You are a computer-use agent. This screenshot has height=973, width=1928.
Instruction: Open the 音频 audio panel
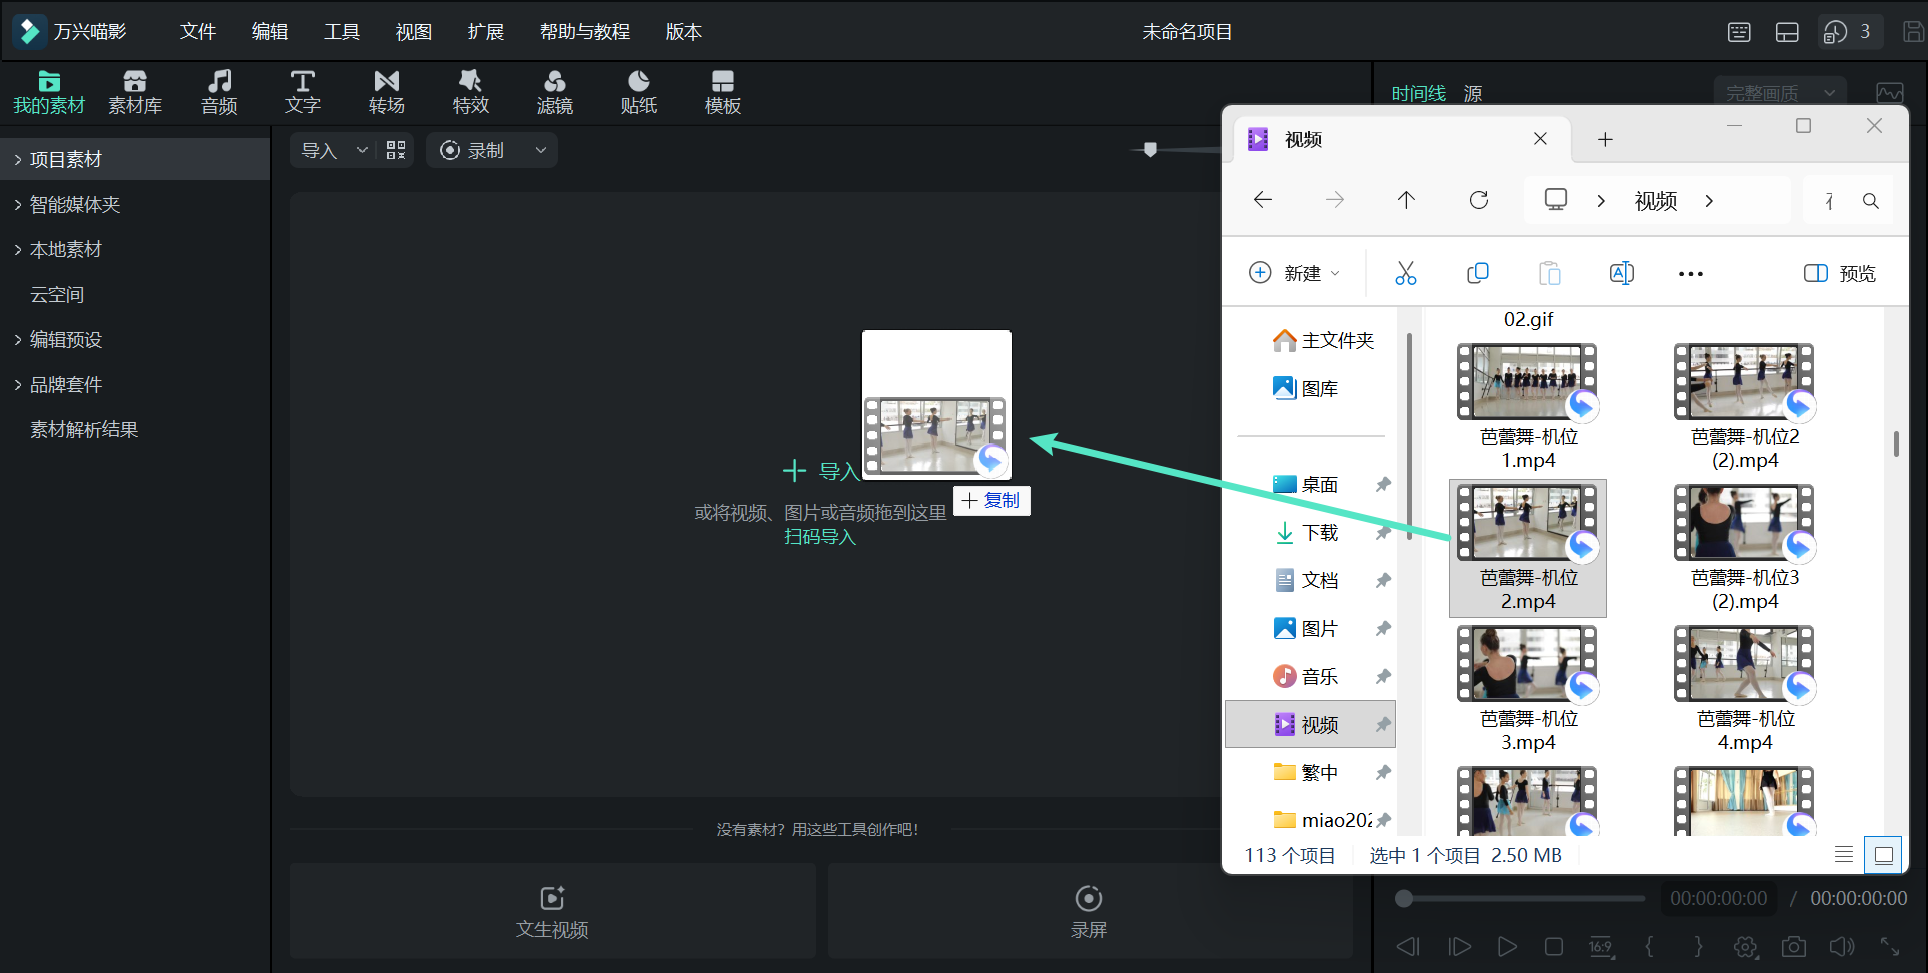(219, 93)
